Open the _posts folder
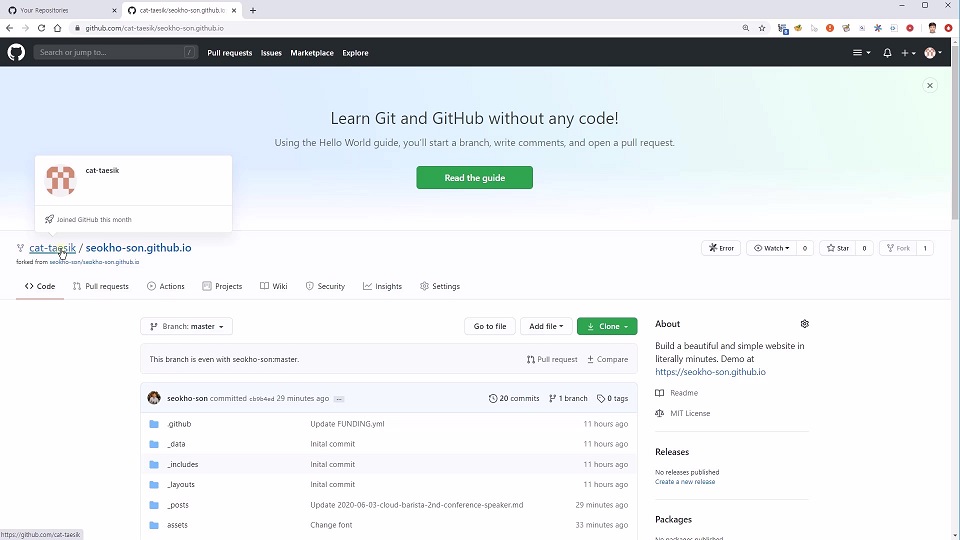 tap(178, 505)
